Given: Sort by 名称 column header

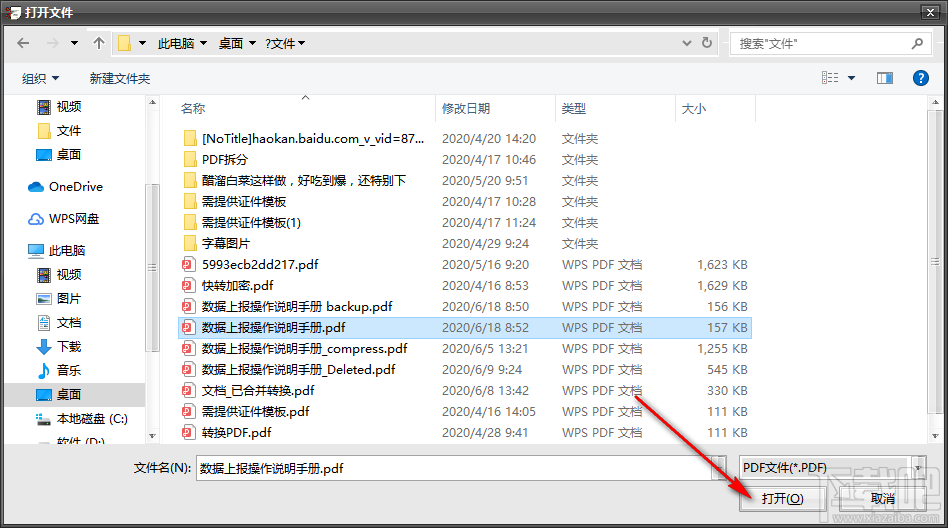Looking at the screenshot, I should point(193,108).
